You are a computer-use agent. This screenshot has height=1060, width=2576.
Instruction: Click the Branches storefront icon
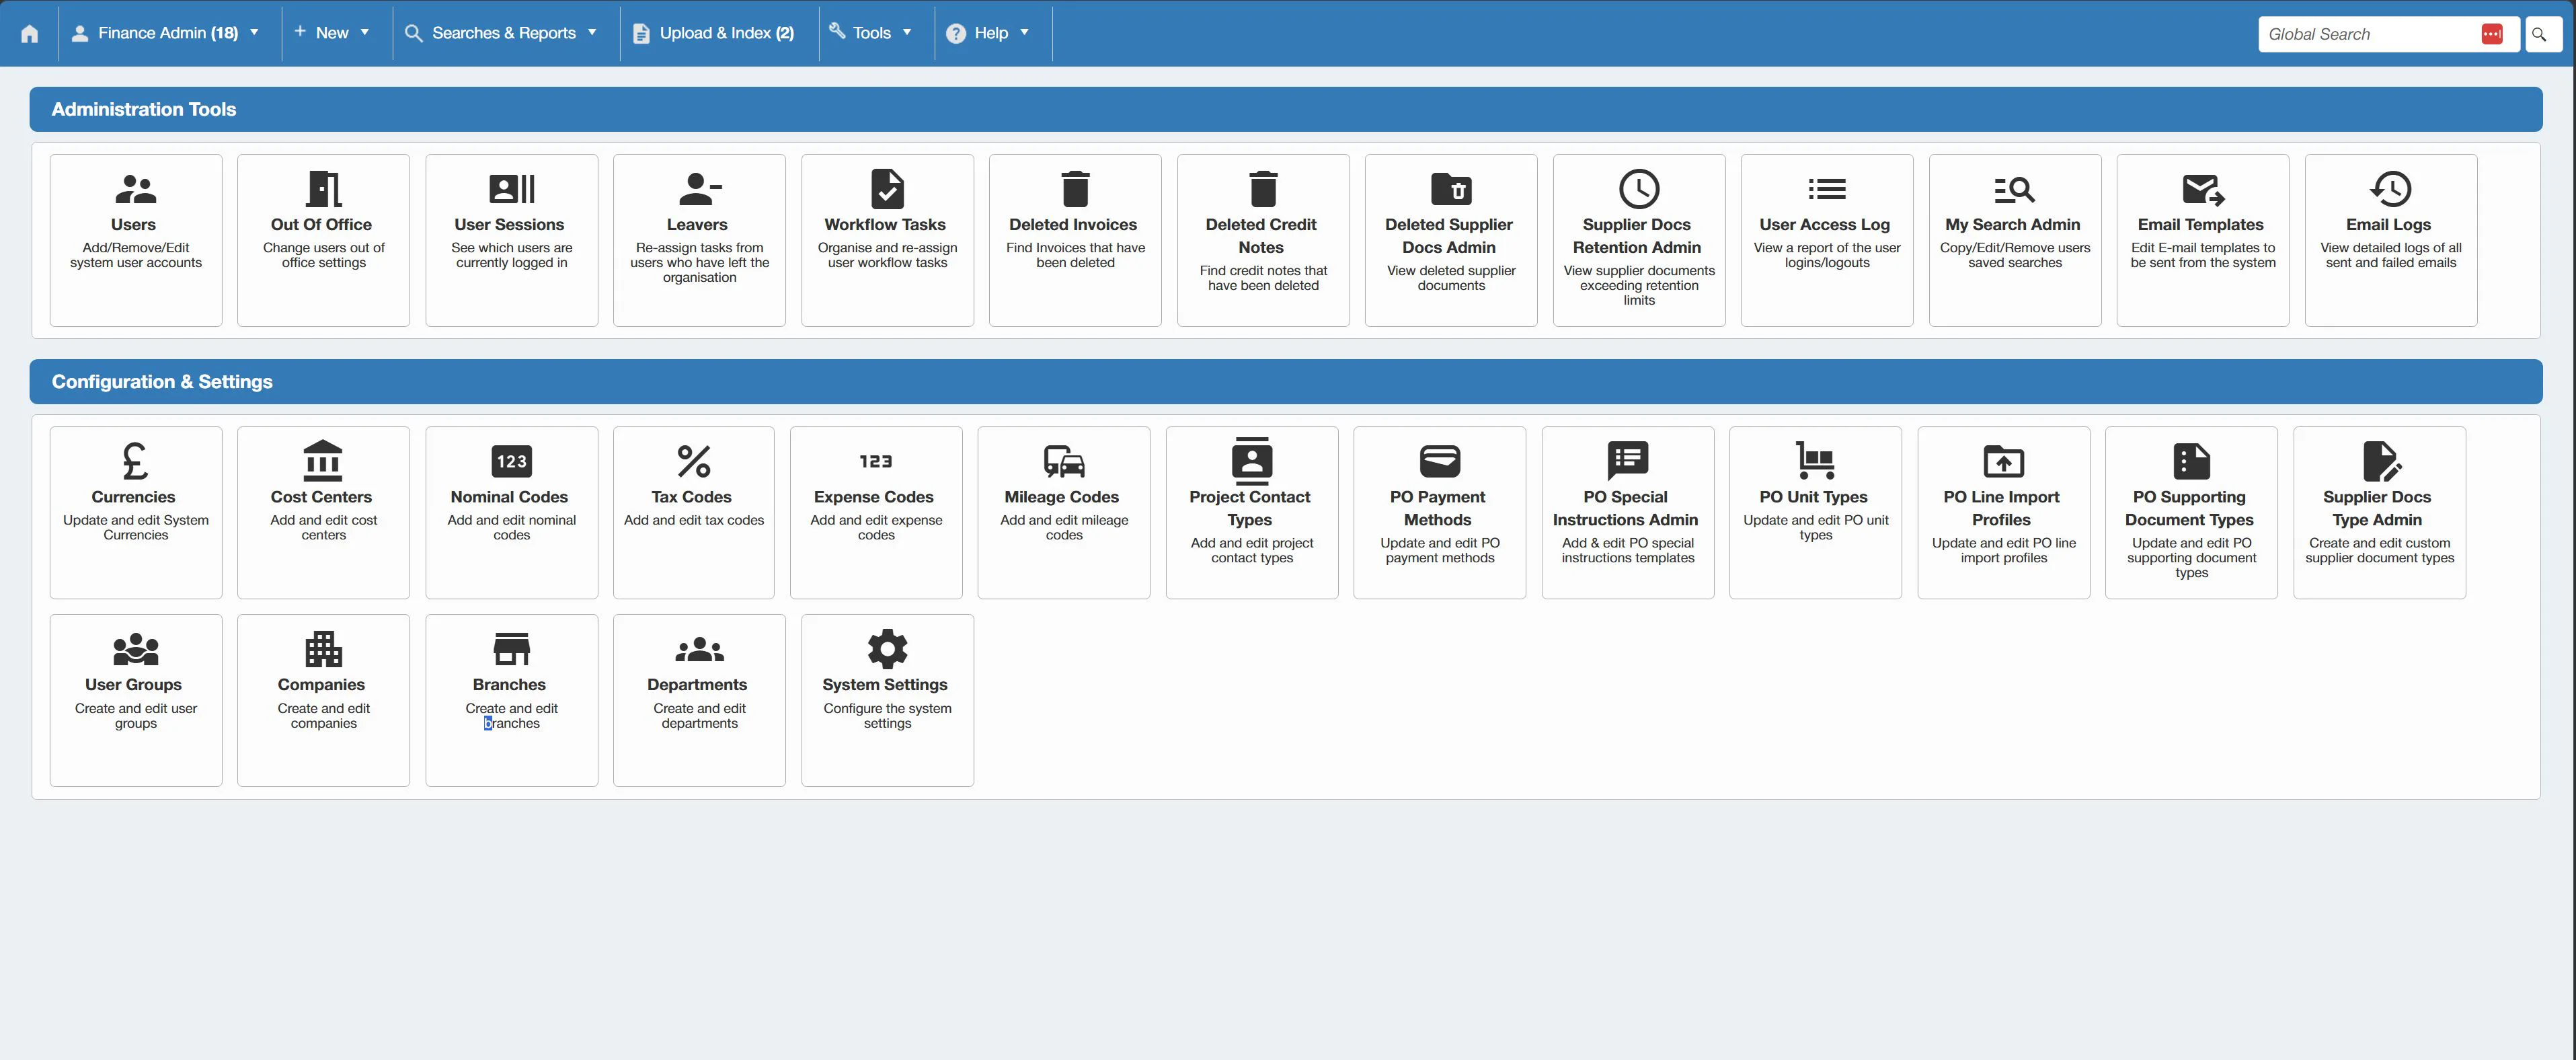click(x=511, y=649)
